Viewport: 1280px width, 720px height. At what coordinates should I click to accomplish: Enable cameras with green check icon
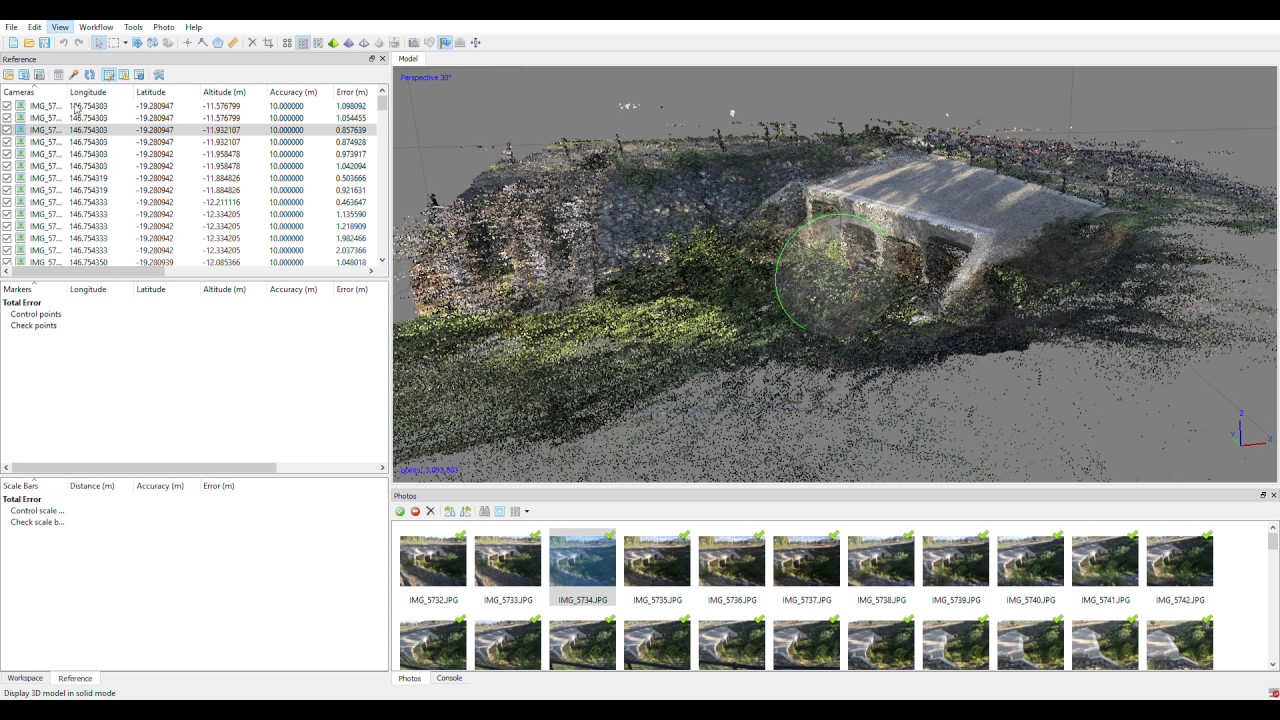(x=400, y=511)
